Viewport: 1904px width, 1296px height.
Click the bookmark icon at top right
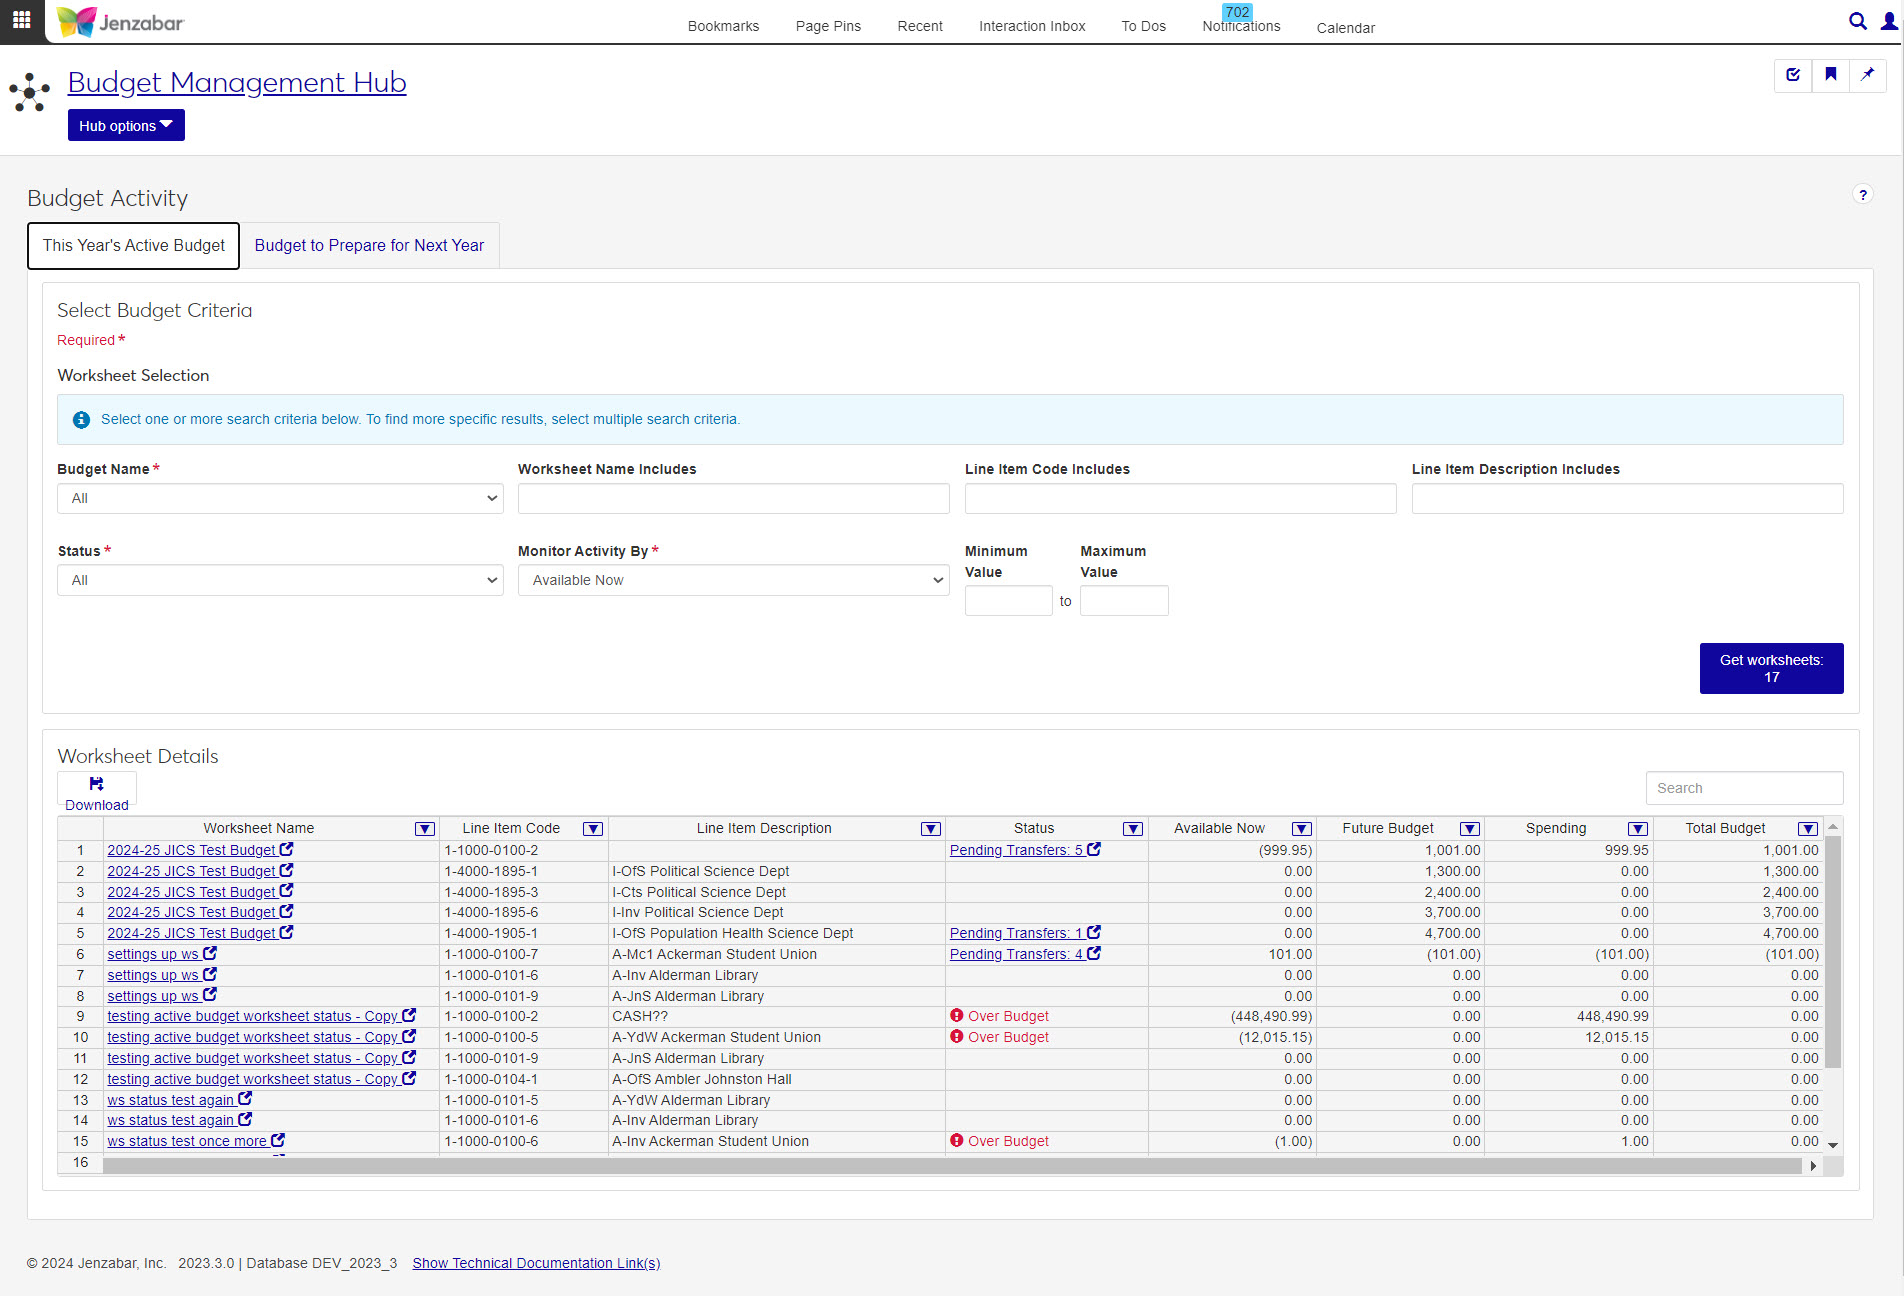click(x=1830, y=75)
